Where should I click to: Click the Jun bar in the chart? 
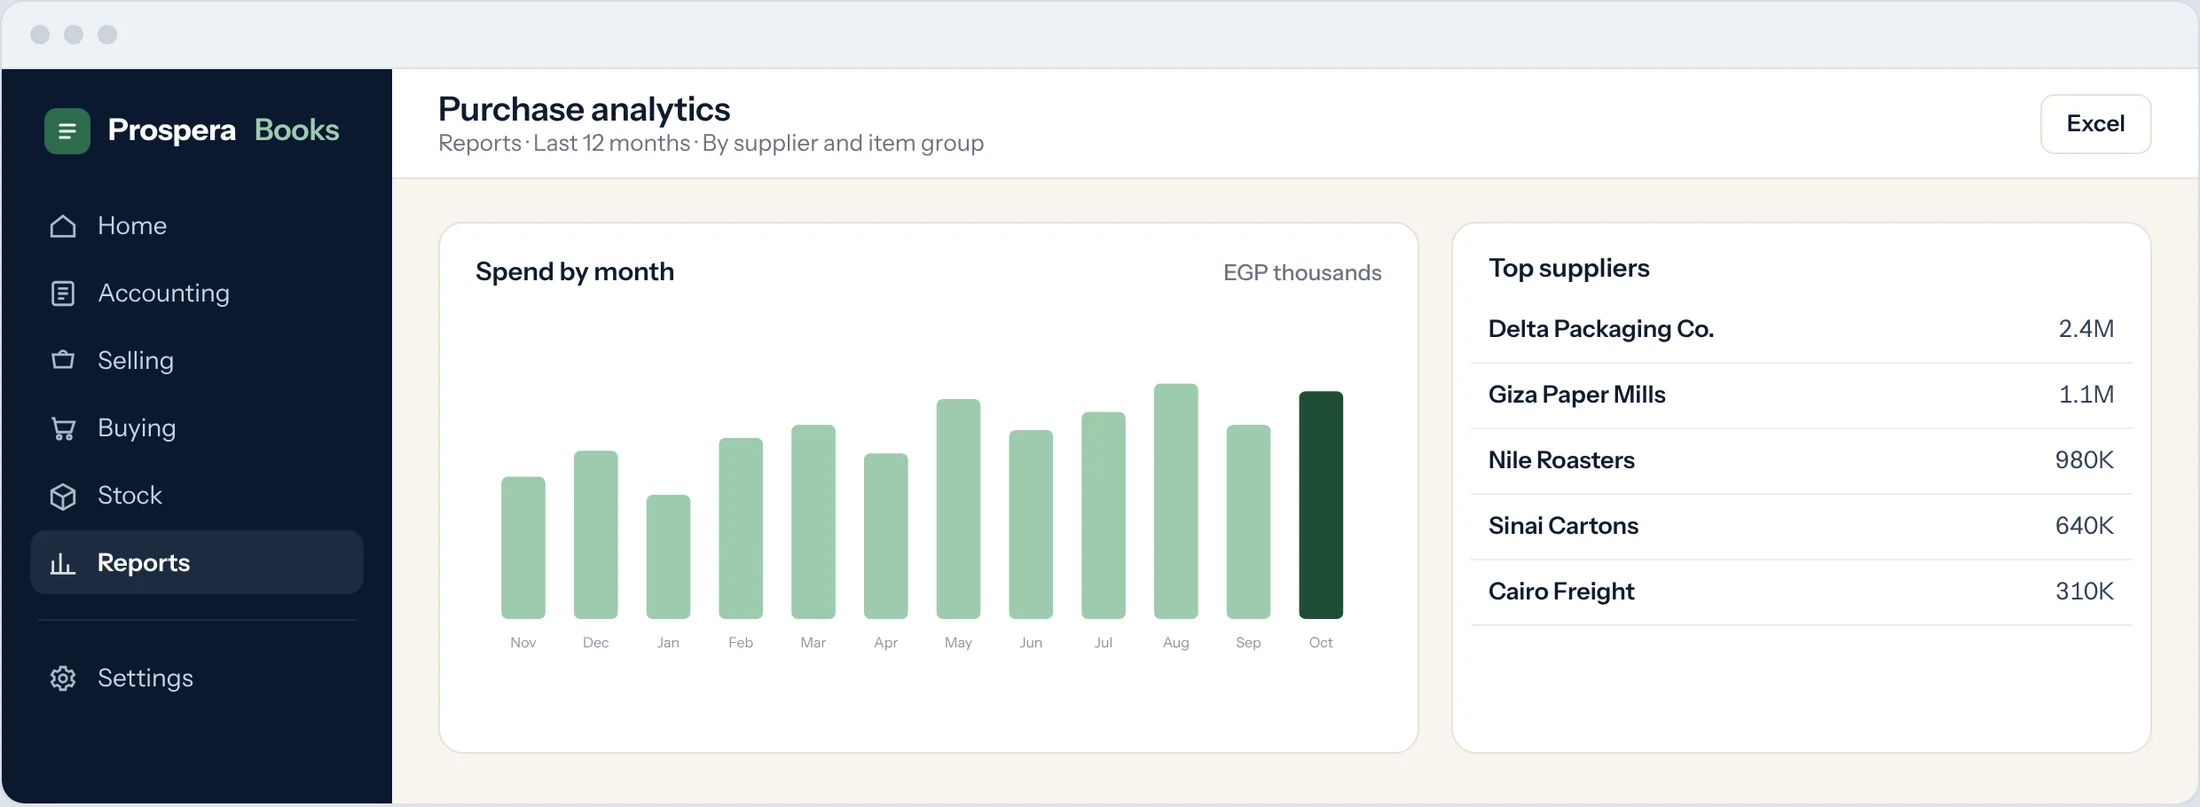pyautogui.click(x=1031, y=524)
